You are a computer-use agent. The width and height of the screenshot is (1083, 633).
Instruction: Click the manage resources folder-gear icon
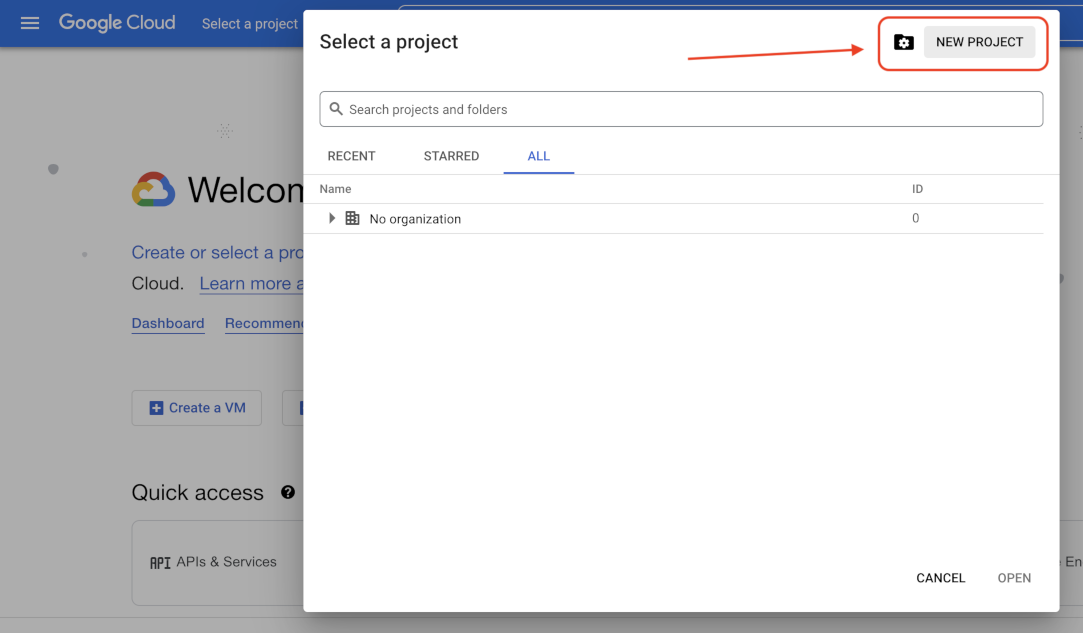coord(904,42)
